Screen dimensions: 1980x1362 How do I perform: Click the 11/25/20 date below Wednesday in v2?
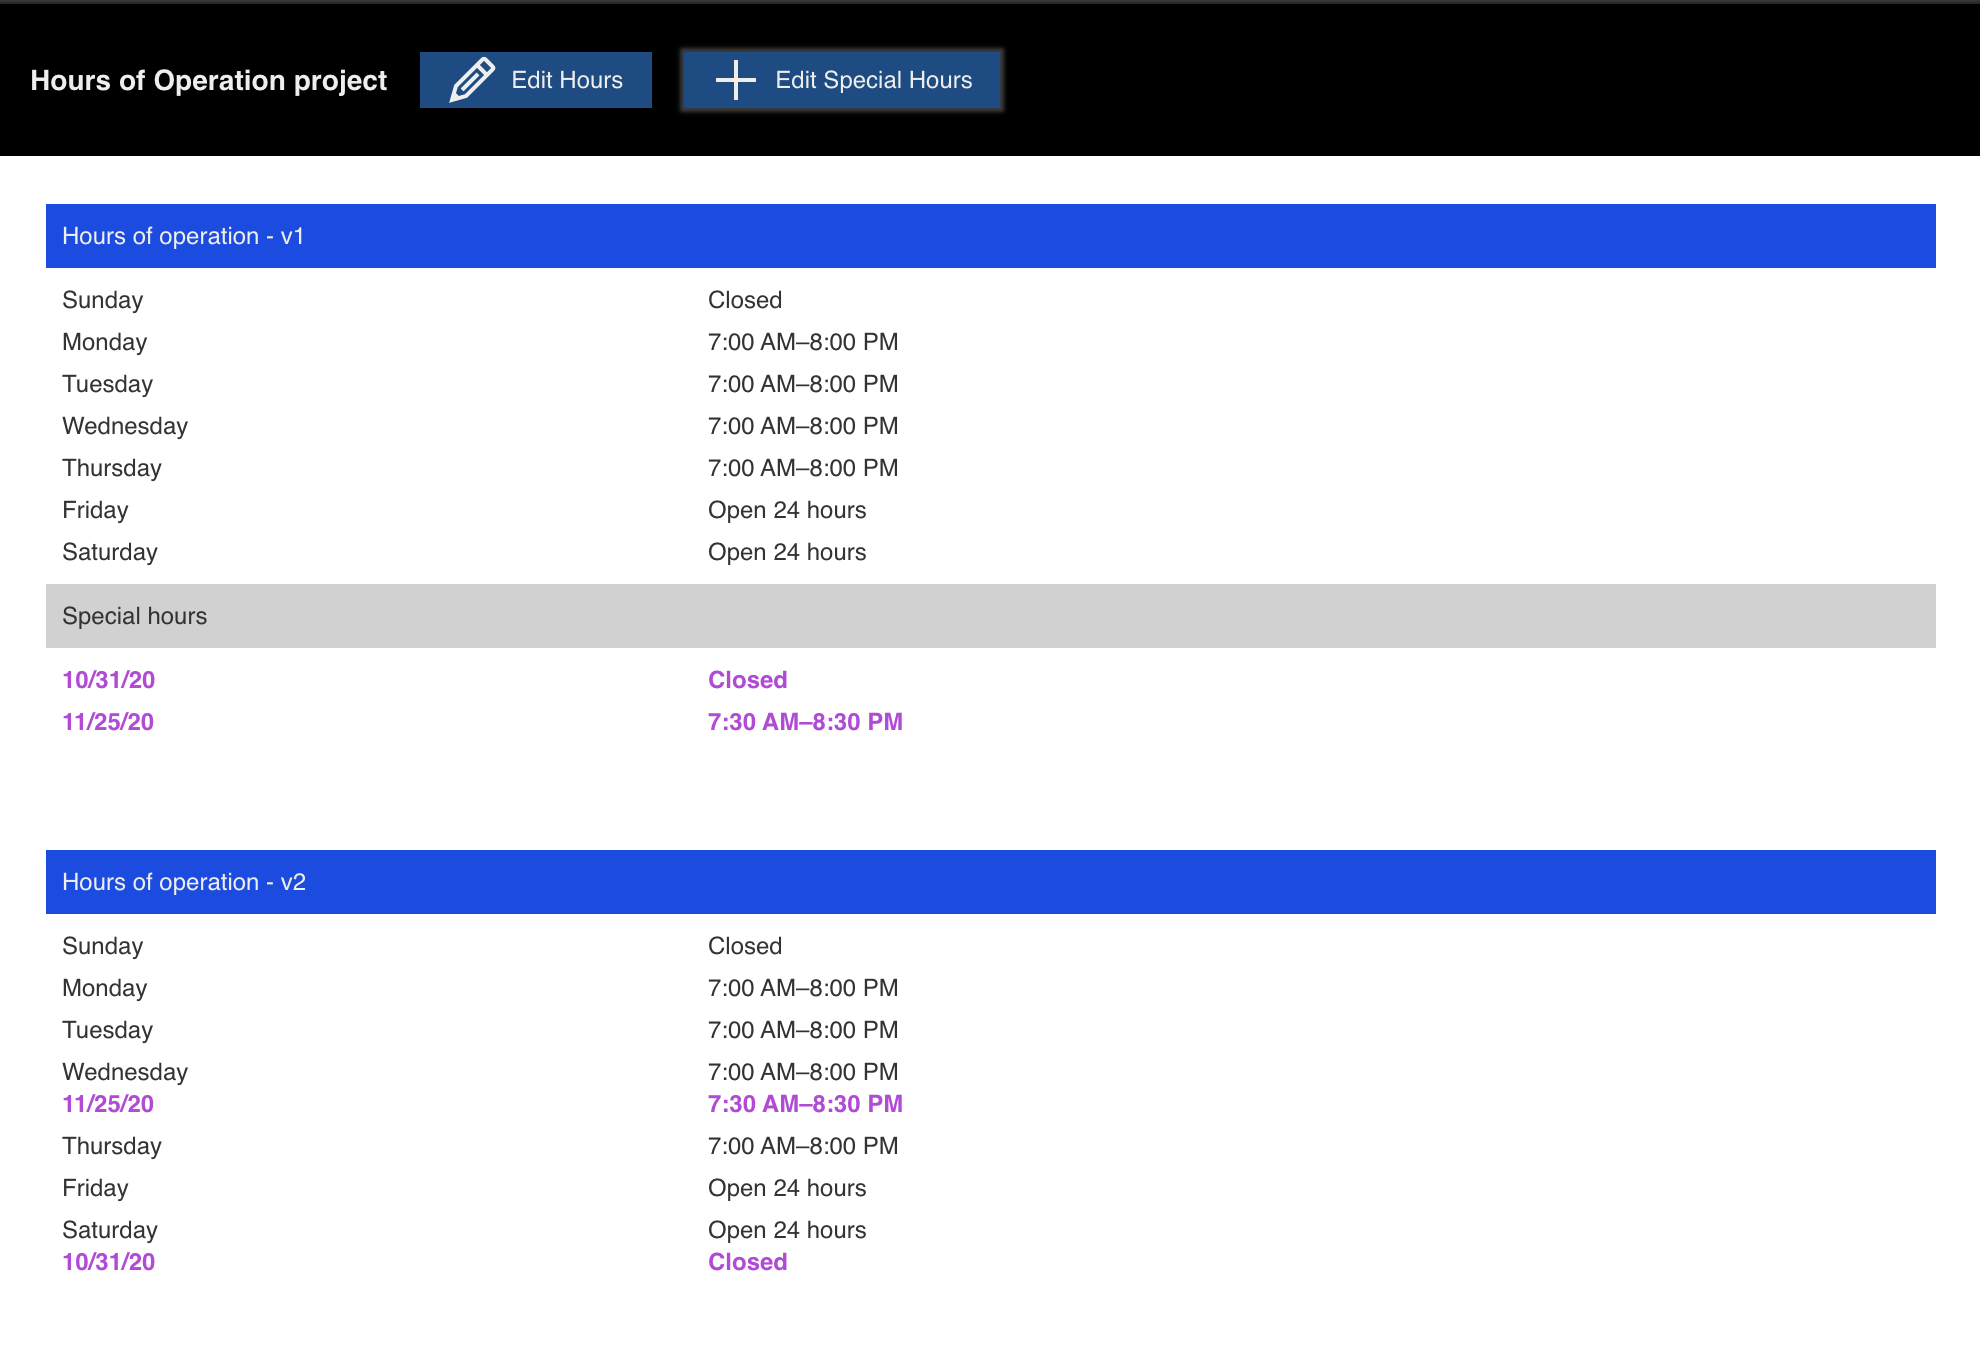(x=108, y=1104)
